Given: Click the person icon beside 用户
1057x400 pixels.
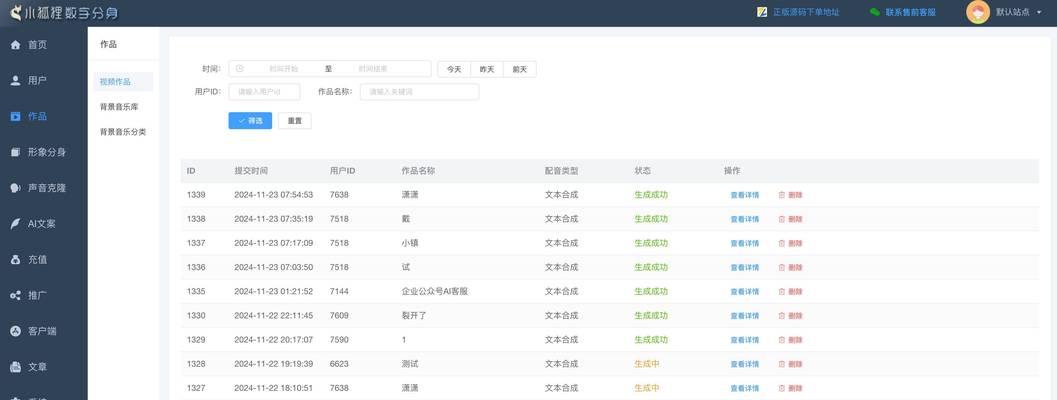Looking at the screenshot, I should [x=16, y=81].
